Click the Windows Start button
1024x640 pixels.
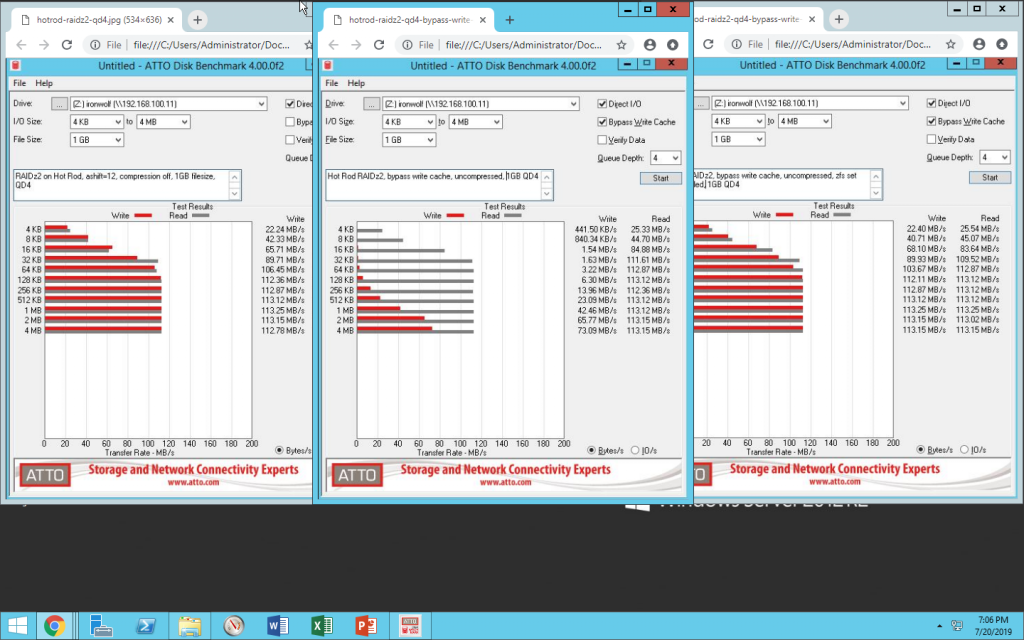click(18, 626)
